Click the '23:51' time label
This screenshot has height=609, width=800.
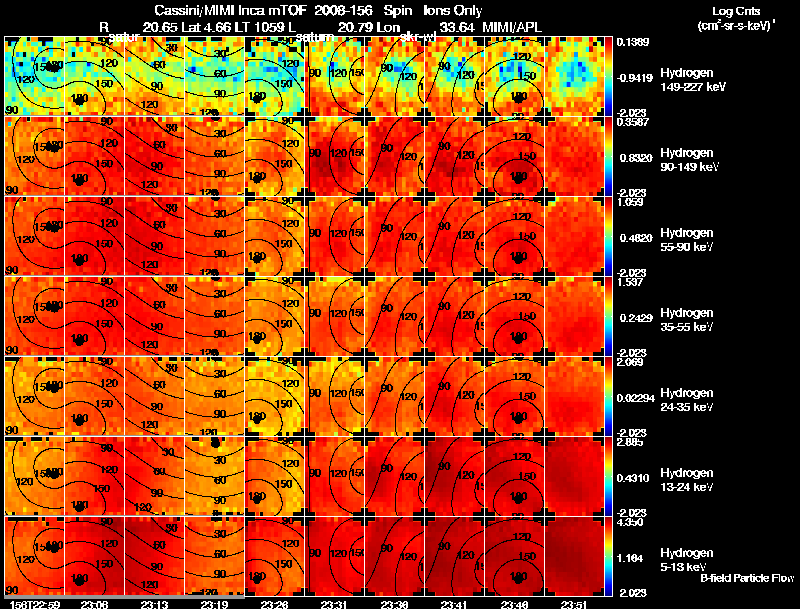pos(574,604)
